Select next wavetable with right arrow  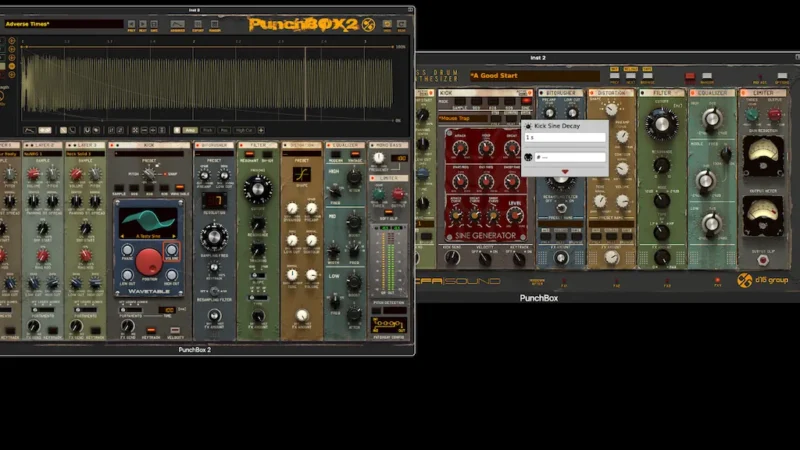(174, 236)
